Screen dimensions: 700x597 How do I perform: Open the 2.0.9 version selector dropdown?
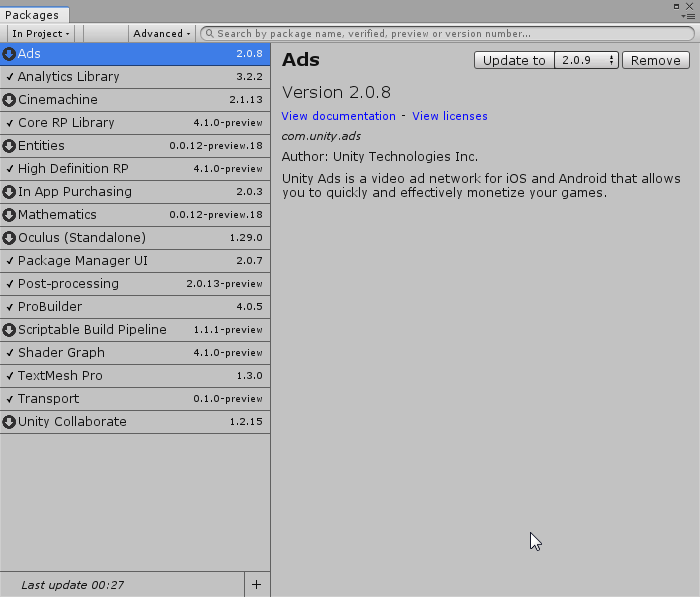586,60
